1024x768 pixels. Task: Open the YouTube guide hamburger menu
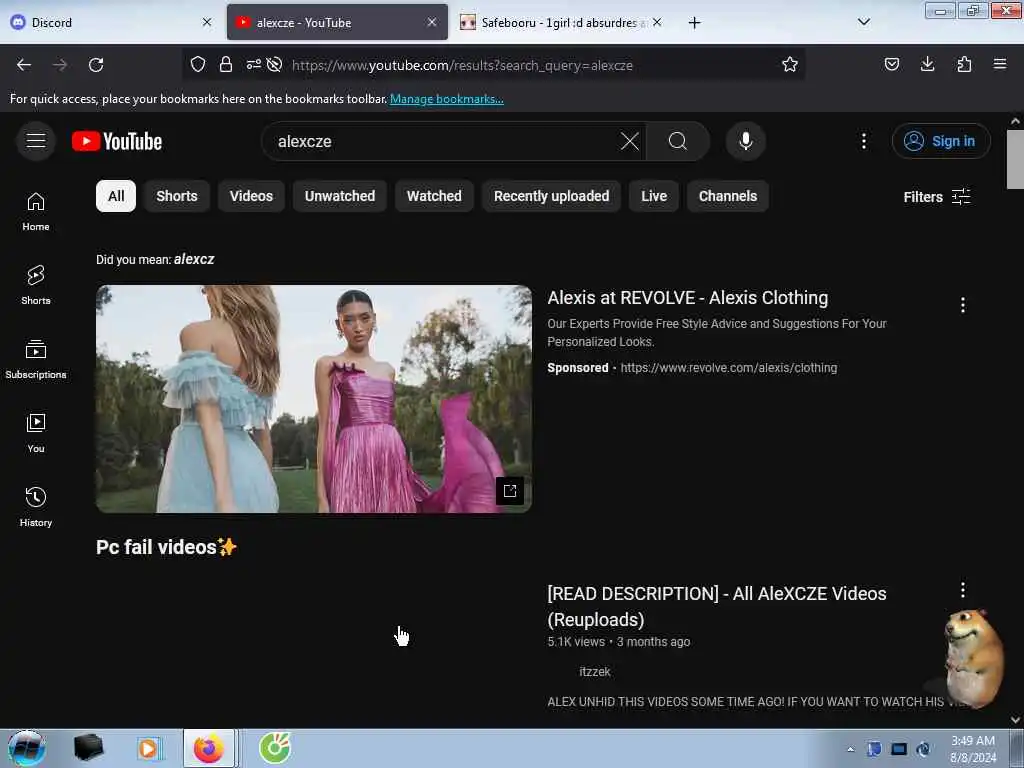point(36,141)
